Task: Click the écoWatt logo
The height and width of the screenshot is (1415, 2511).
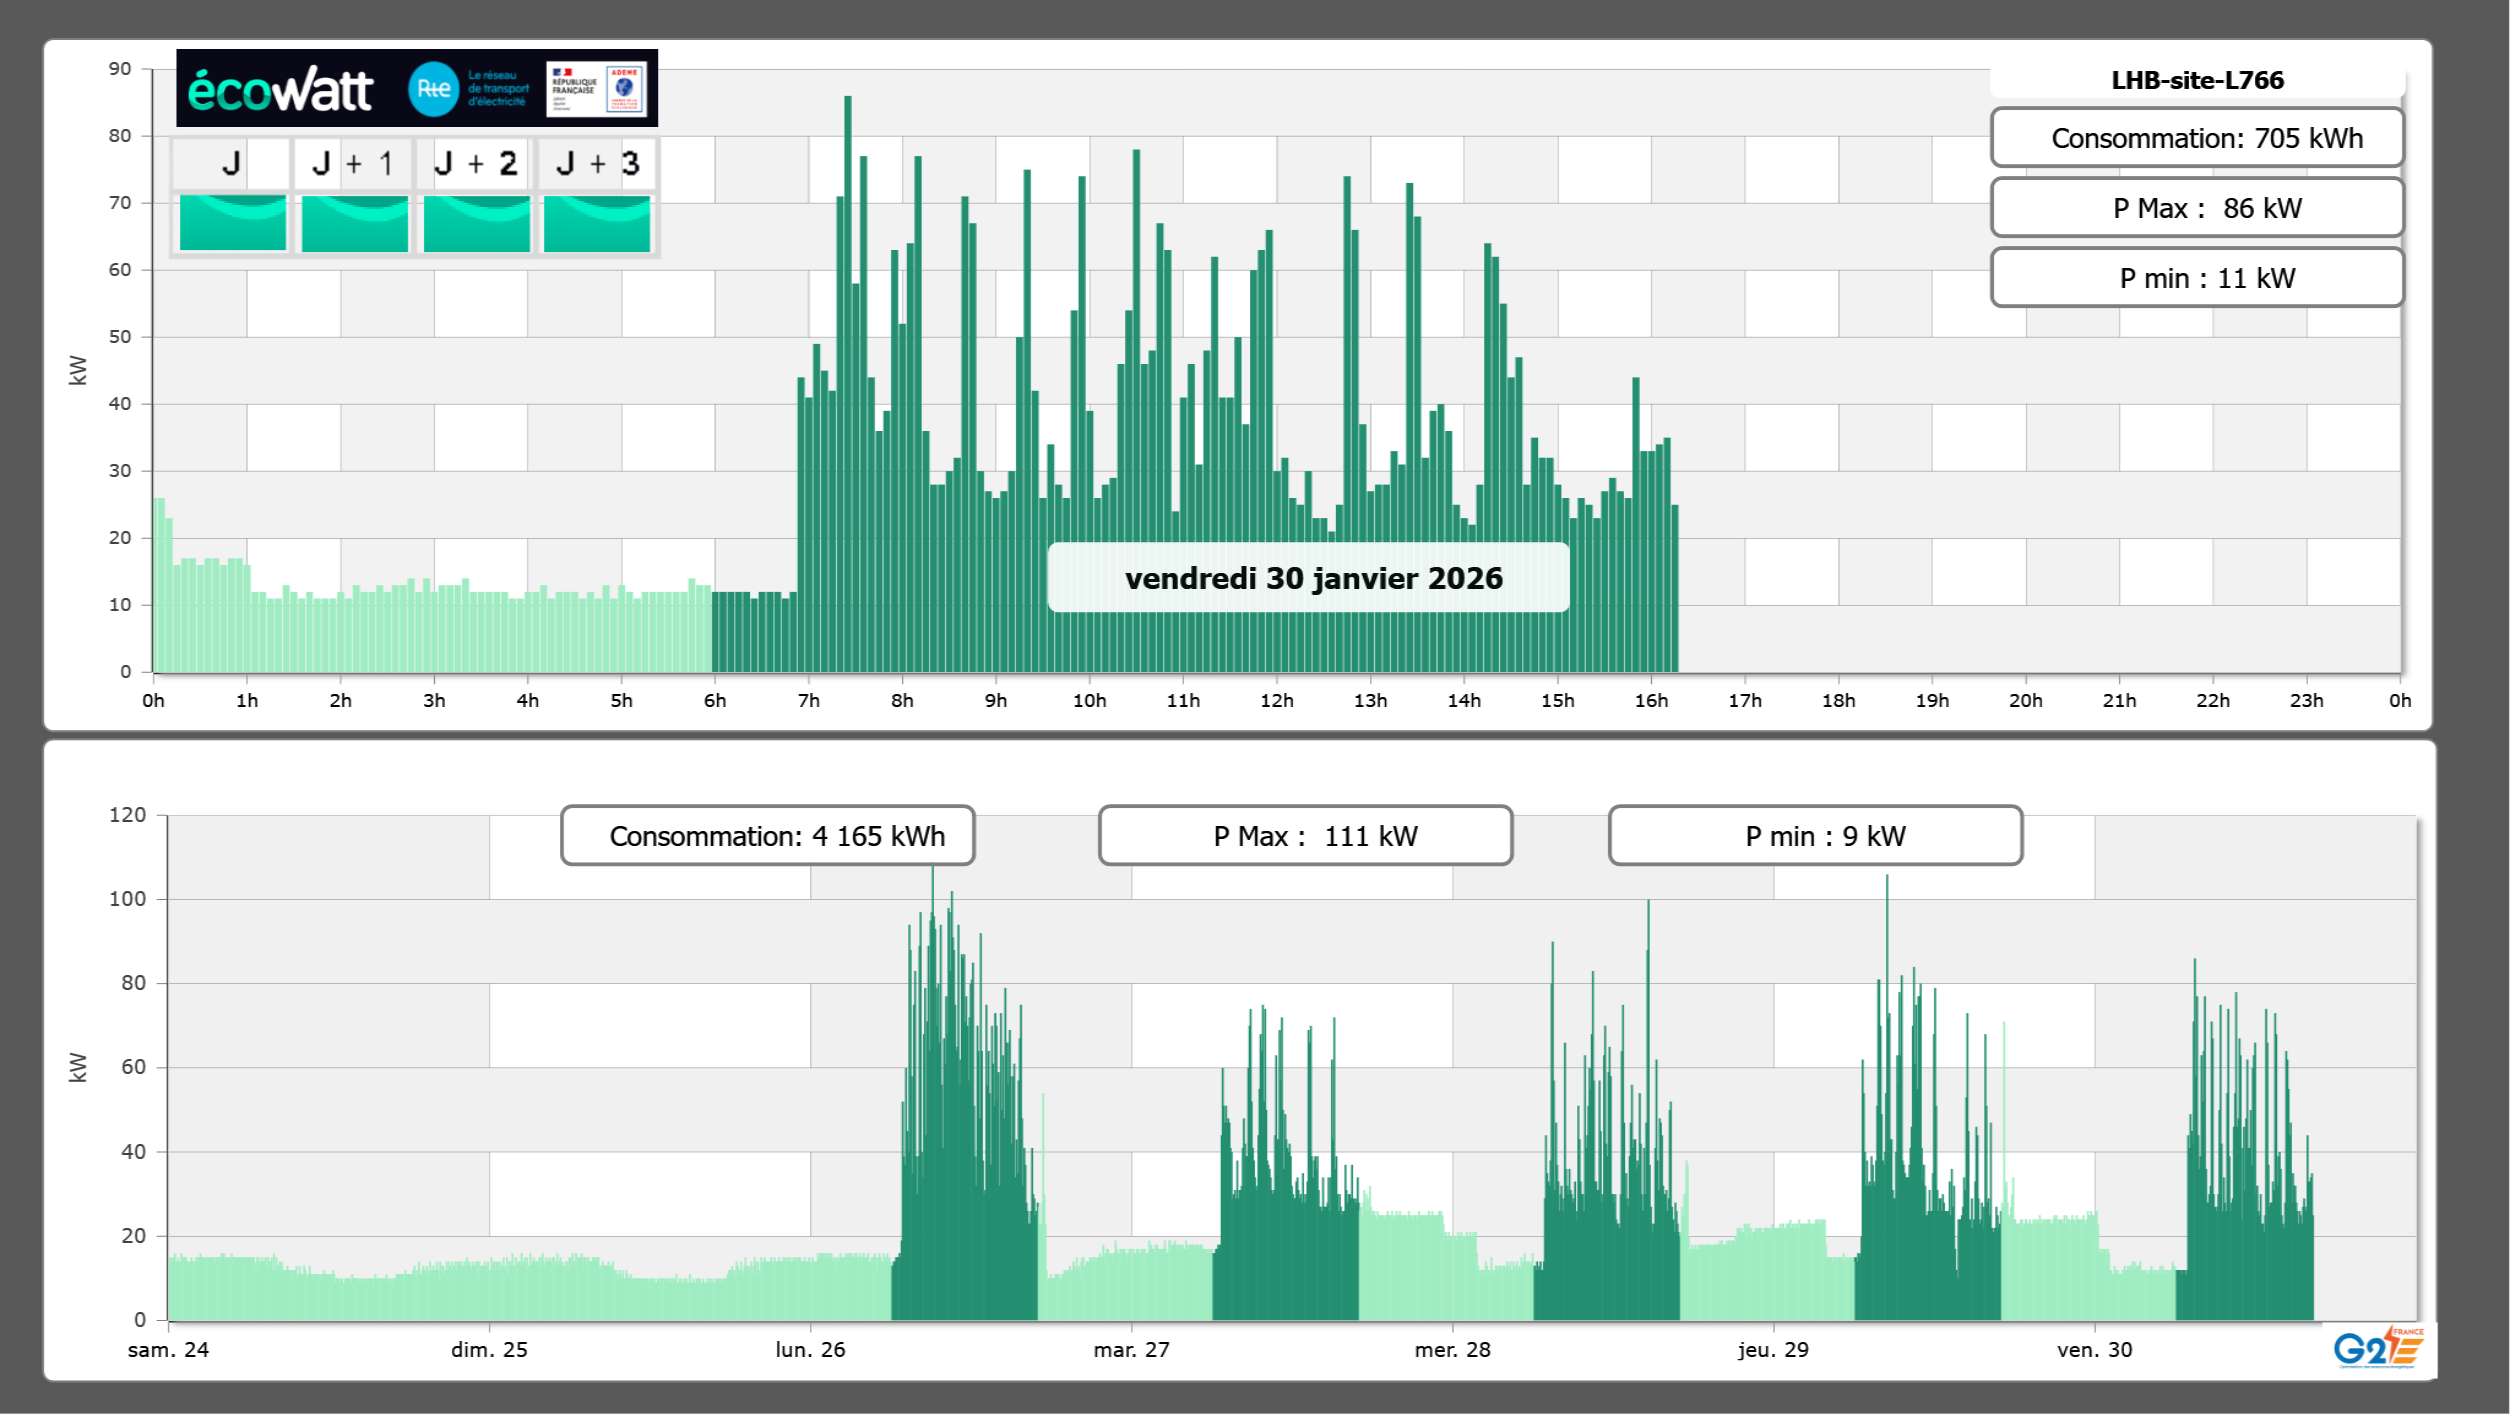Action: 281,90
